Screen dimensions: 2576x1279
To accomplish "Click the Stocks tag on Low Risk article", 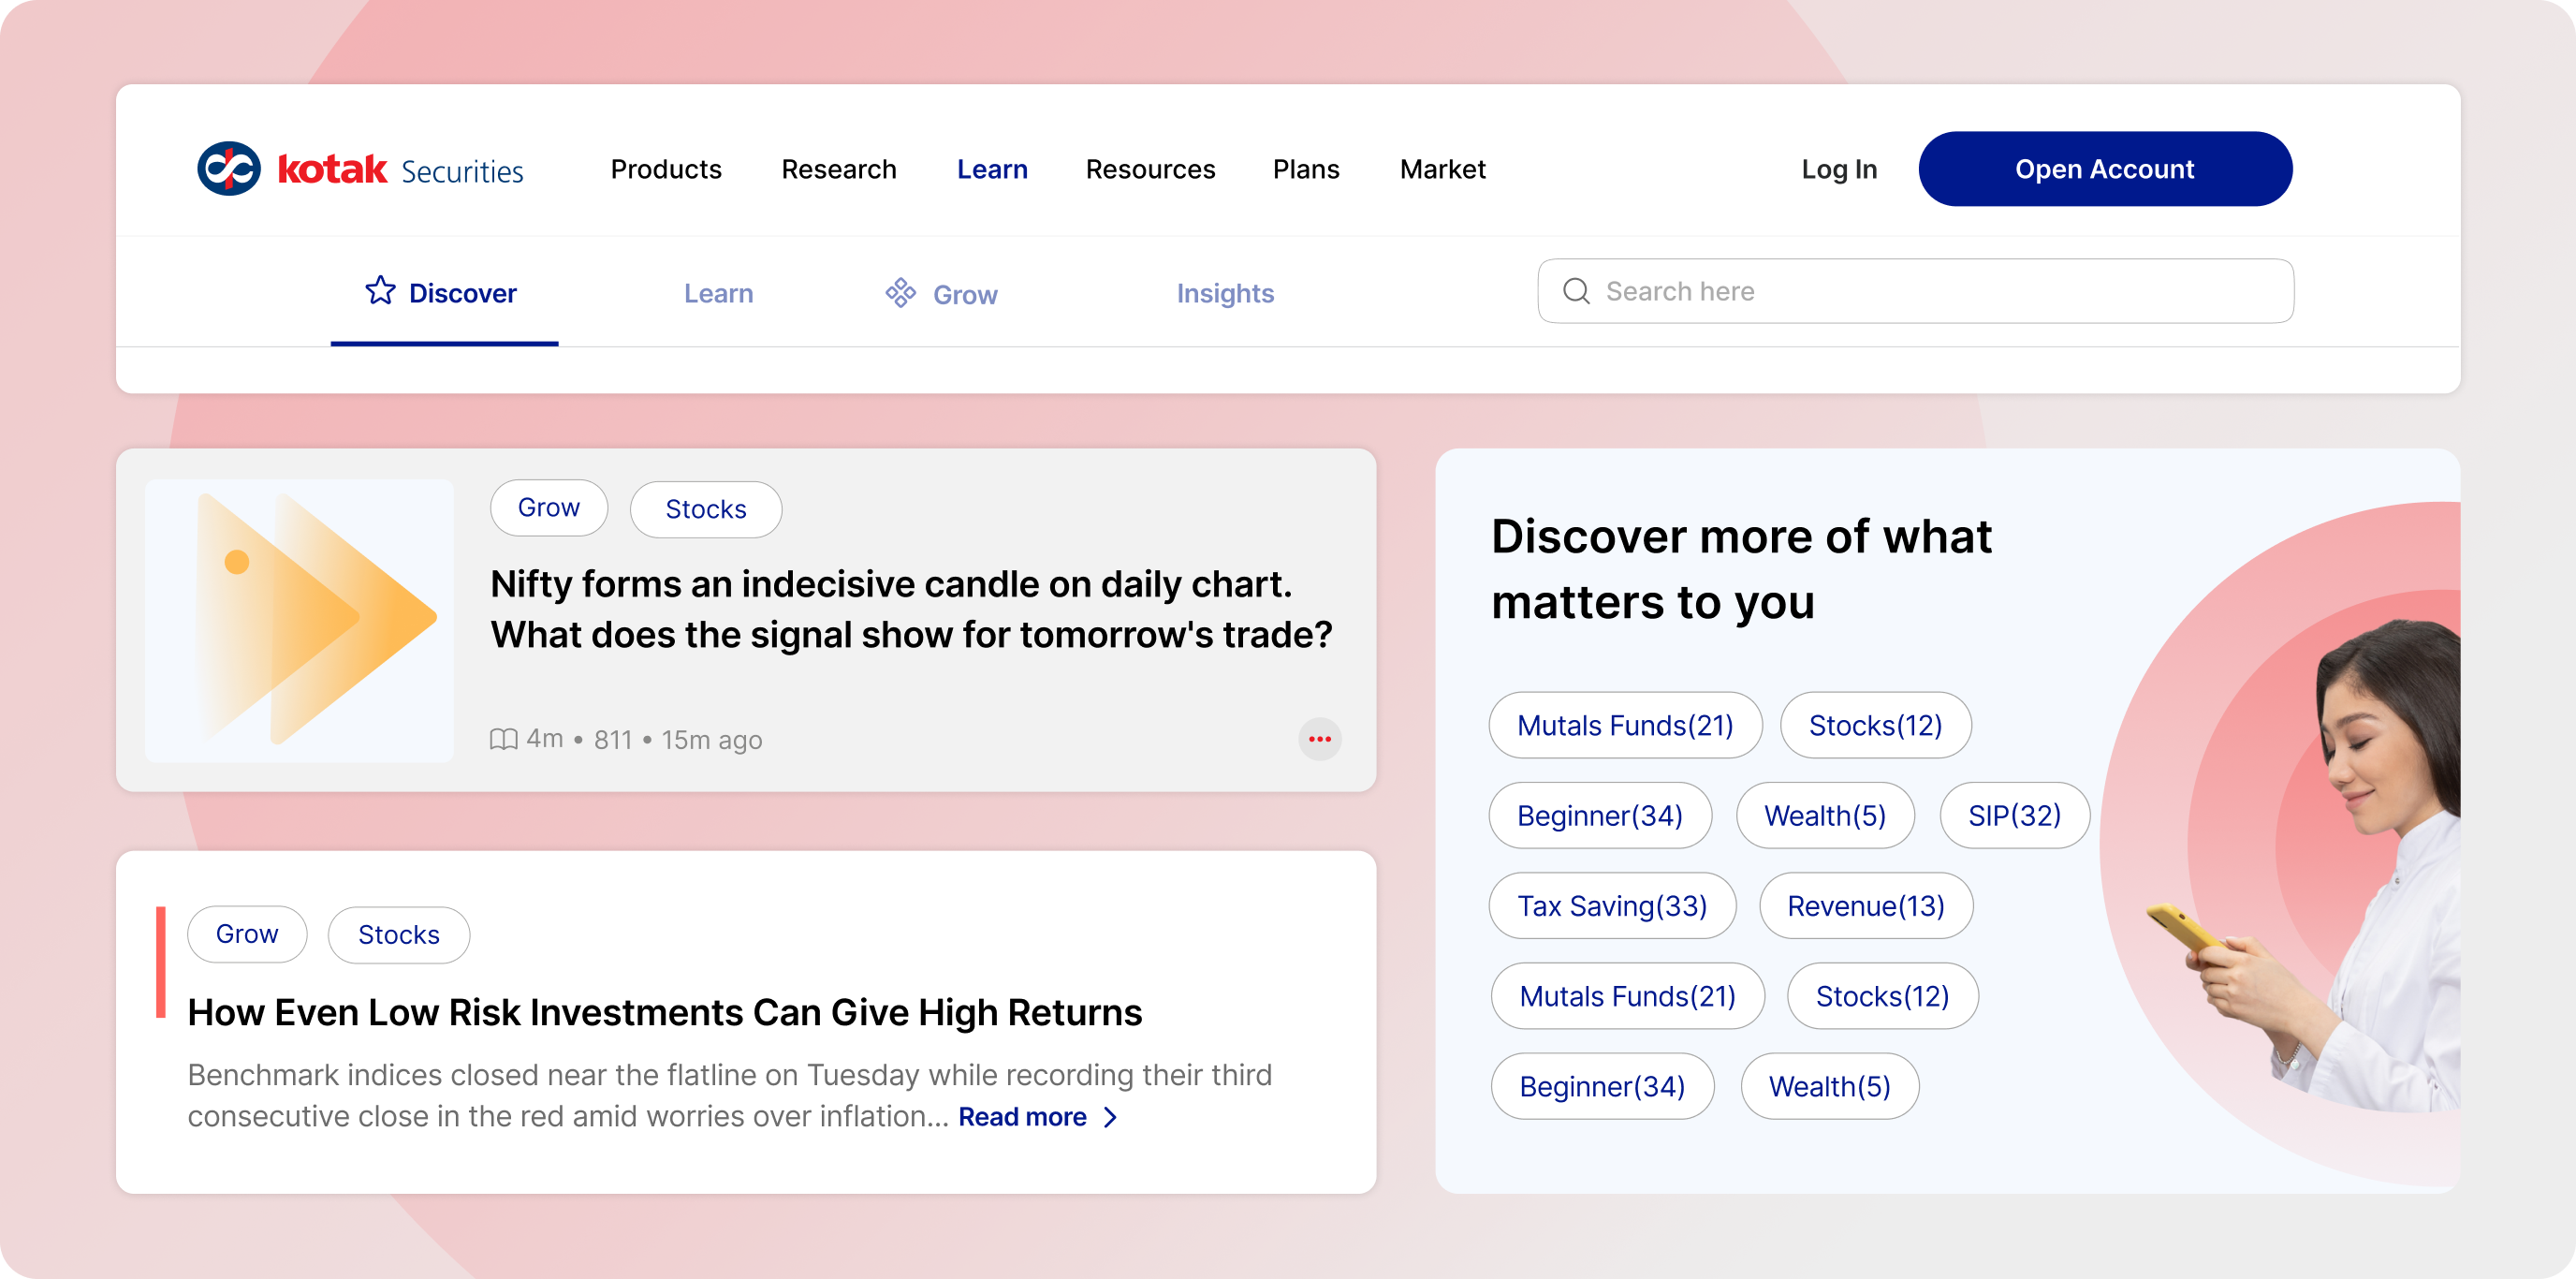I will point(399,935).
